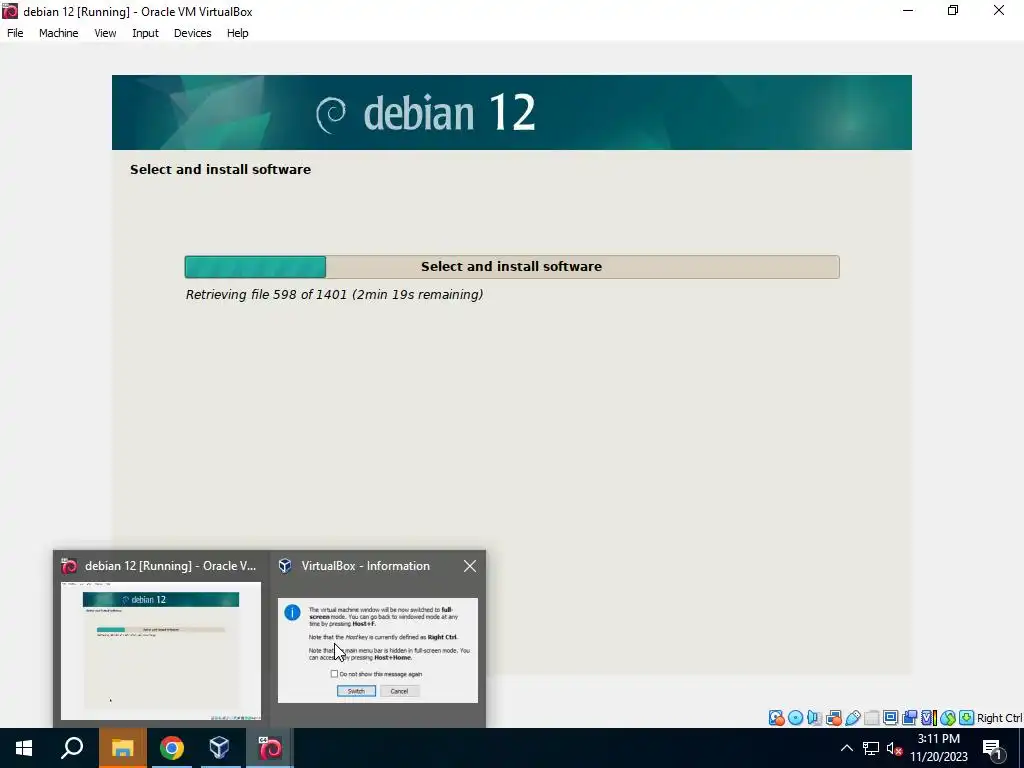Click the Windows Start button
The image size is (1024, 768).
pyautogui.click(x=24, y=748)
